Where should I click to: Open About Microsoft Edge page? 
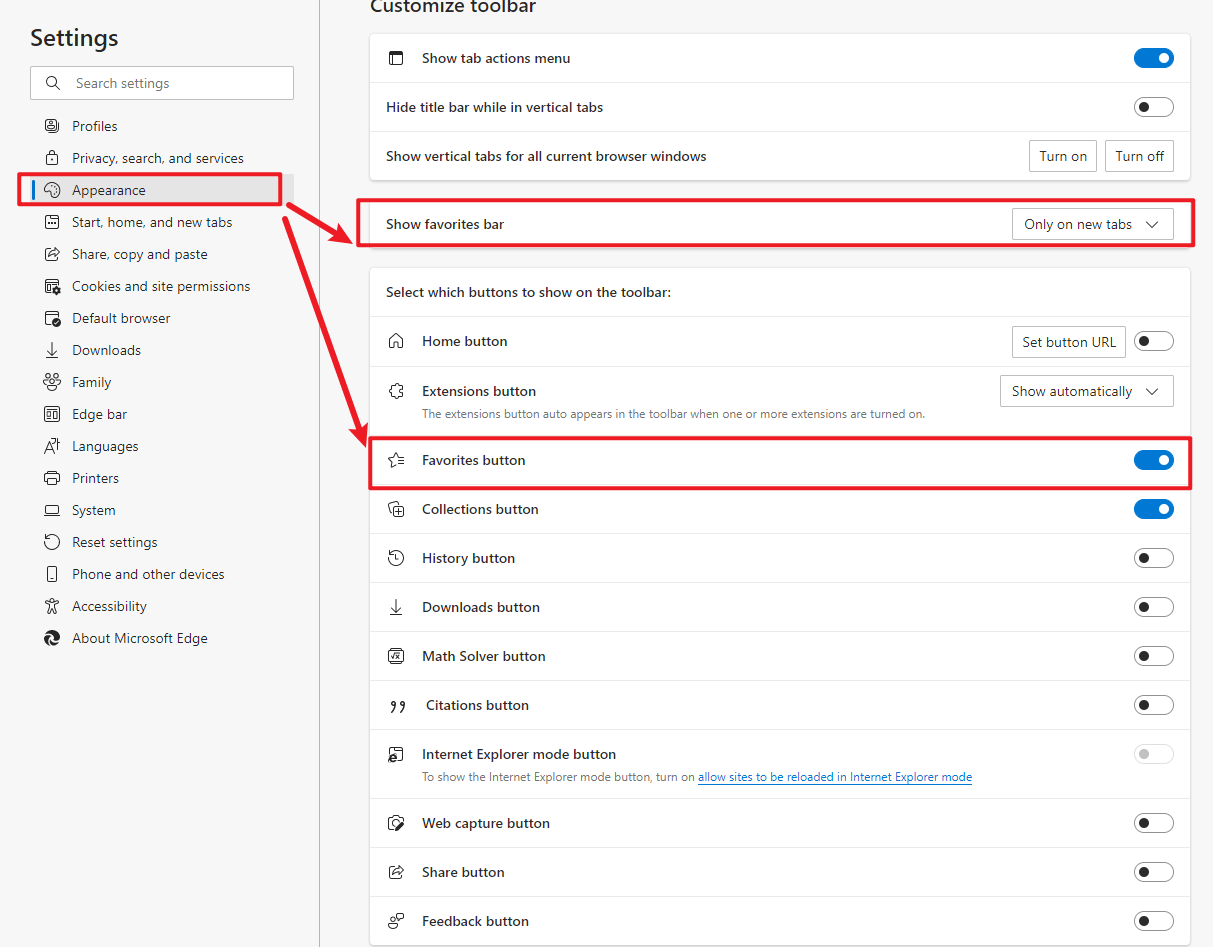pos(140,638)
